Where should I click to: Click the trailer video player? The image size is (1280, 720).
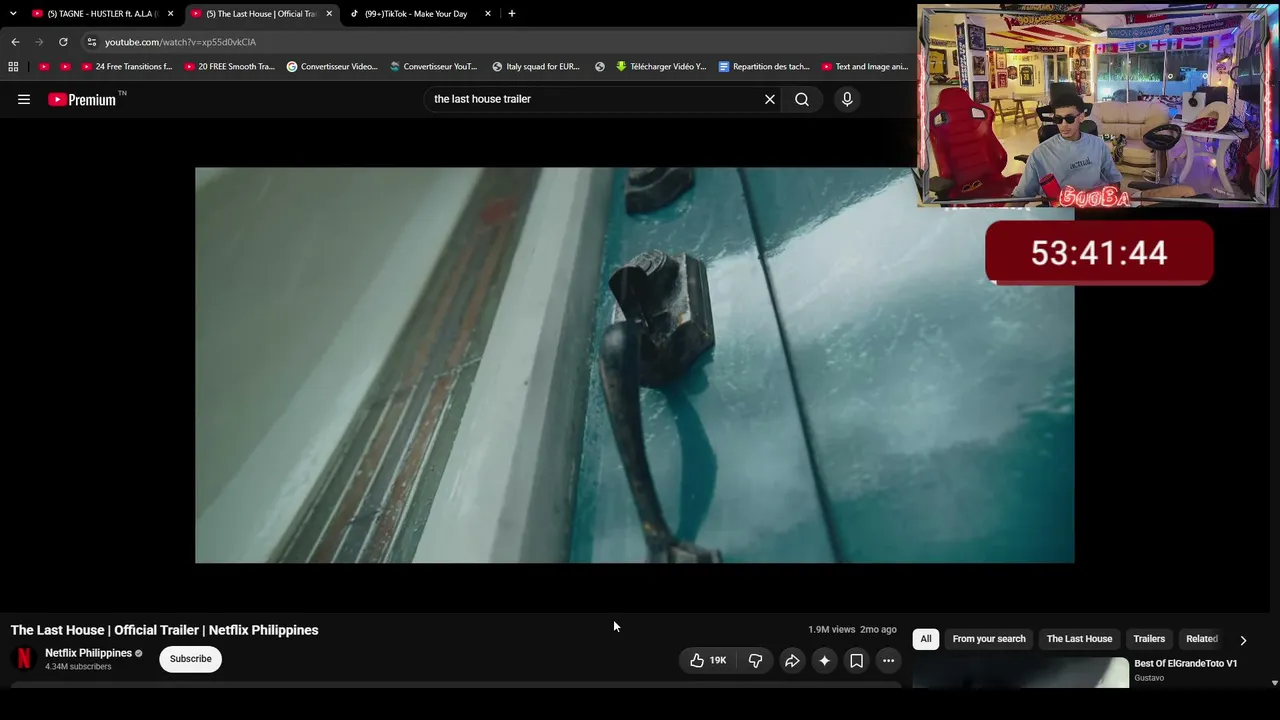coord(634,365)
